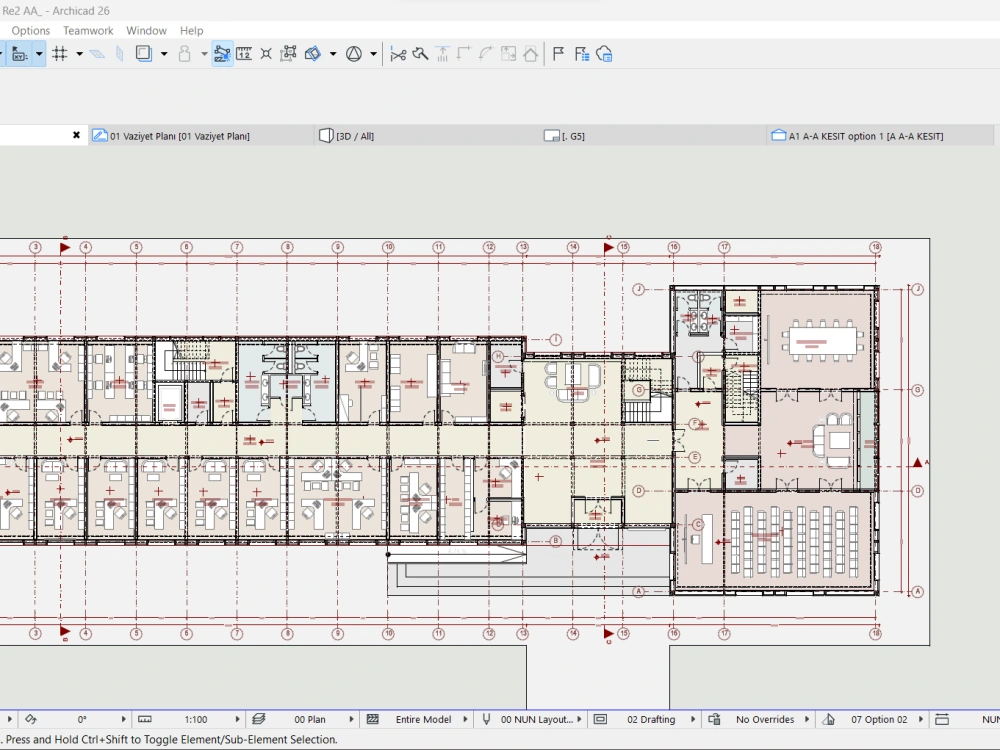Click the automatic dimensioning '12' icon
1000x750 pixels.
click(x=242, y=53)
